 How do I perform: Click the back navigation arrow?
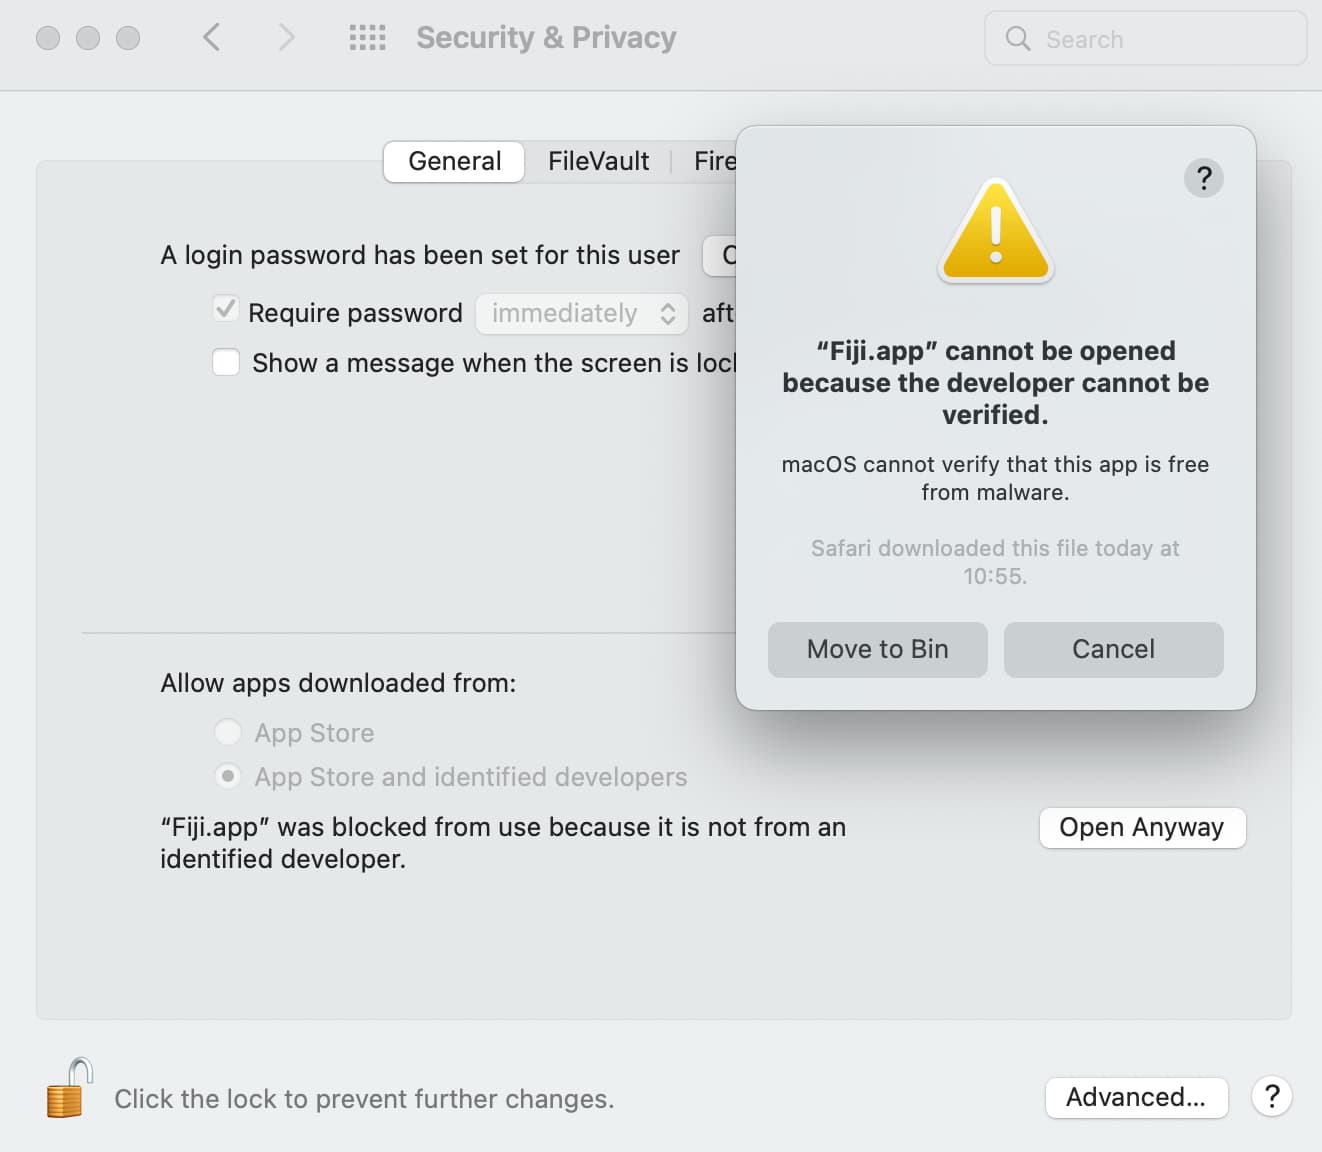211,37
